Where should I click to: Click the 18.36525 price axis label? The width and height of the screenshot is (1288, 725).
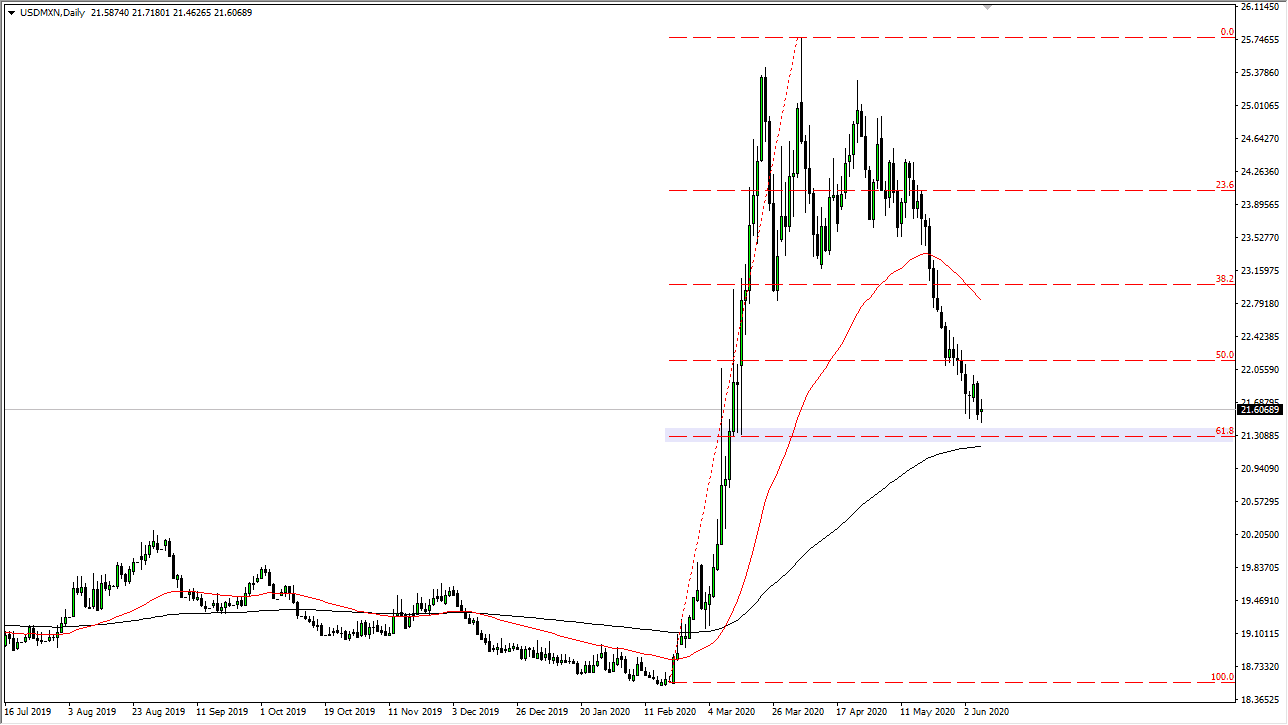coord(1259,700)
